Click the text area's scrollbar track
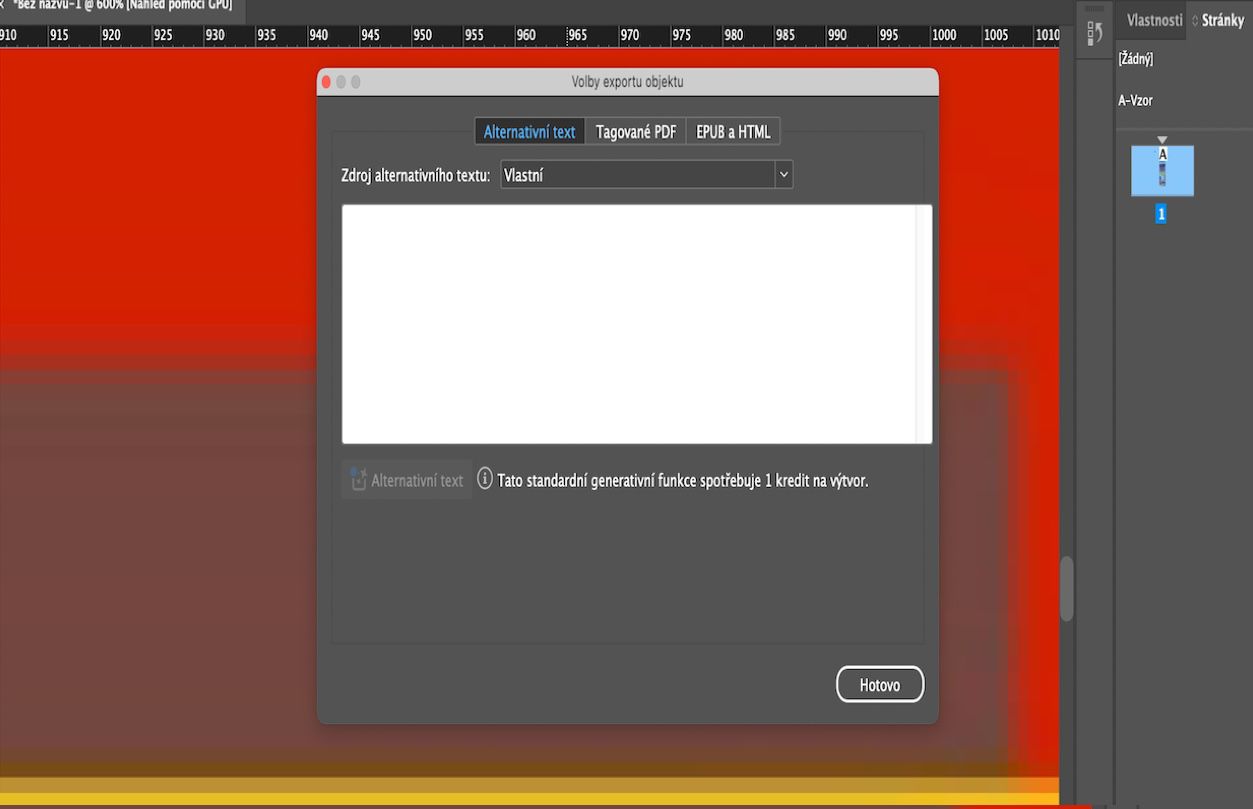The height and width of the screenshot is (809, 1253). click(924, 324)
